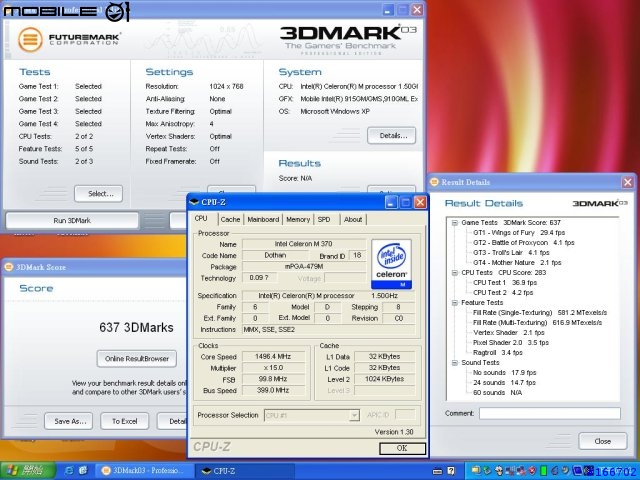Click the language bar help icon
640x480 pixels.
pyautogui.click(x=451, y=471)
